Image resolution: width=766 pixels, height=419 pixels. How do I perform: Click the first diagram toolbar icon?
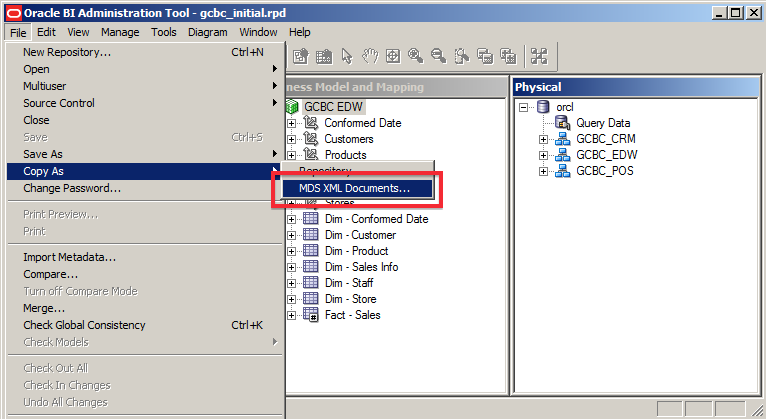(x=301, y=56)
